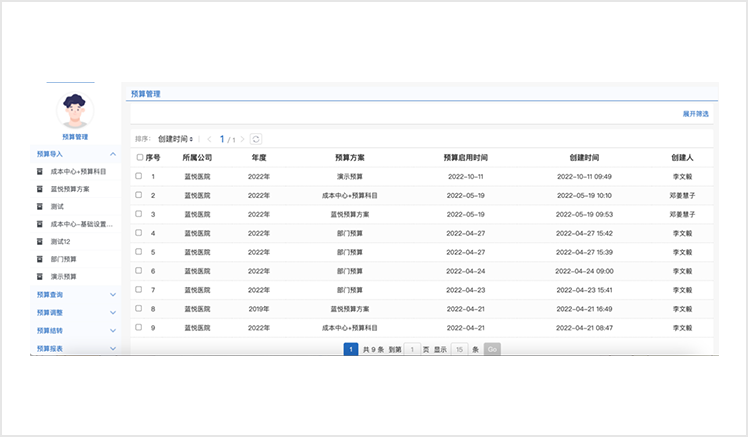Open the 预算管理 tab at top
This screenshot has width=748, height=437.
point(146,93)
